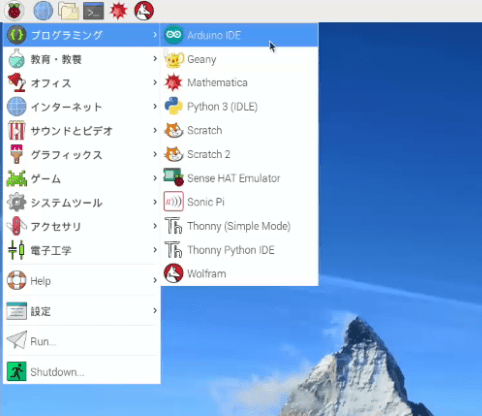Expand the インターネット submenu arrow
482x416 pixels.
tap(155, 106)
